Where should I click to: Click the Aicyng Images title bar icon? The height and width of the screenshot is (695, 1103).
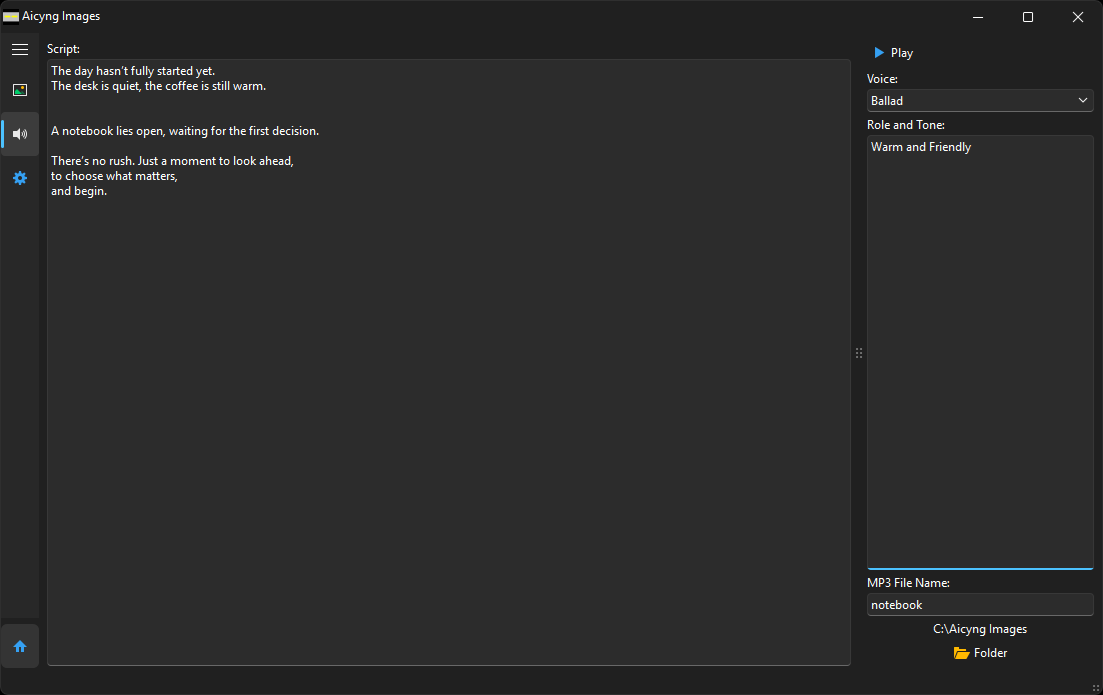[11, 16]
